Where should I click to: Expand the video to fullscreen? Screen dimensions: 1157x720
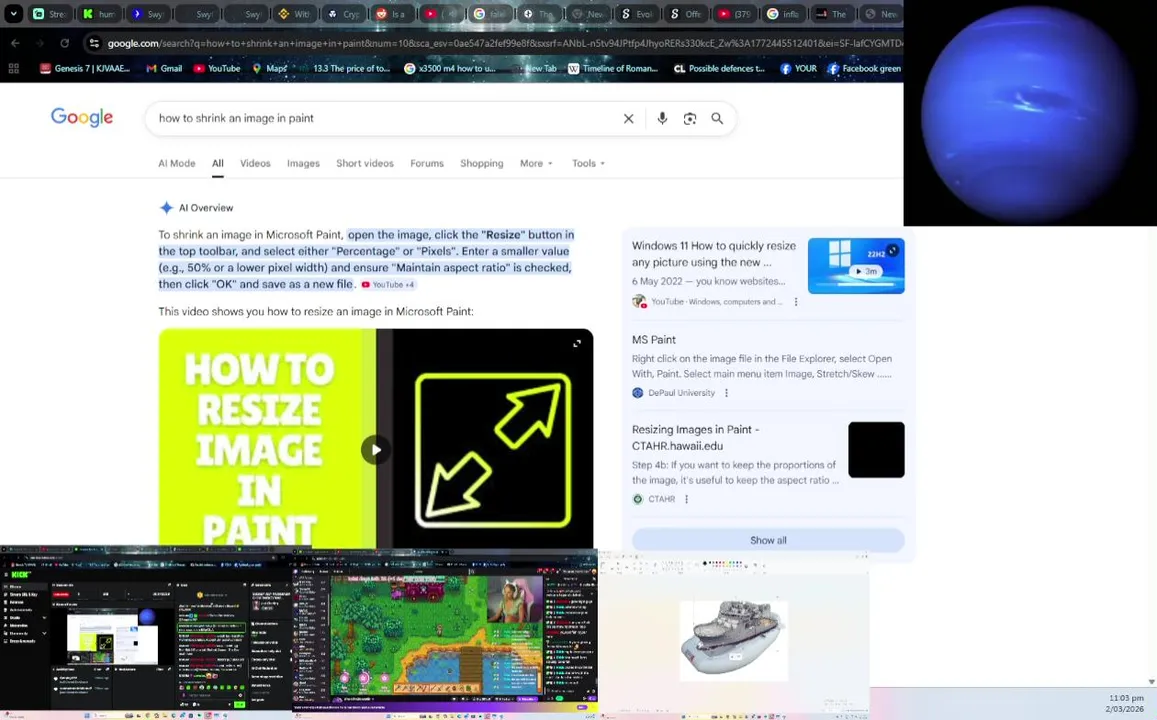[577, 343]
